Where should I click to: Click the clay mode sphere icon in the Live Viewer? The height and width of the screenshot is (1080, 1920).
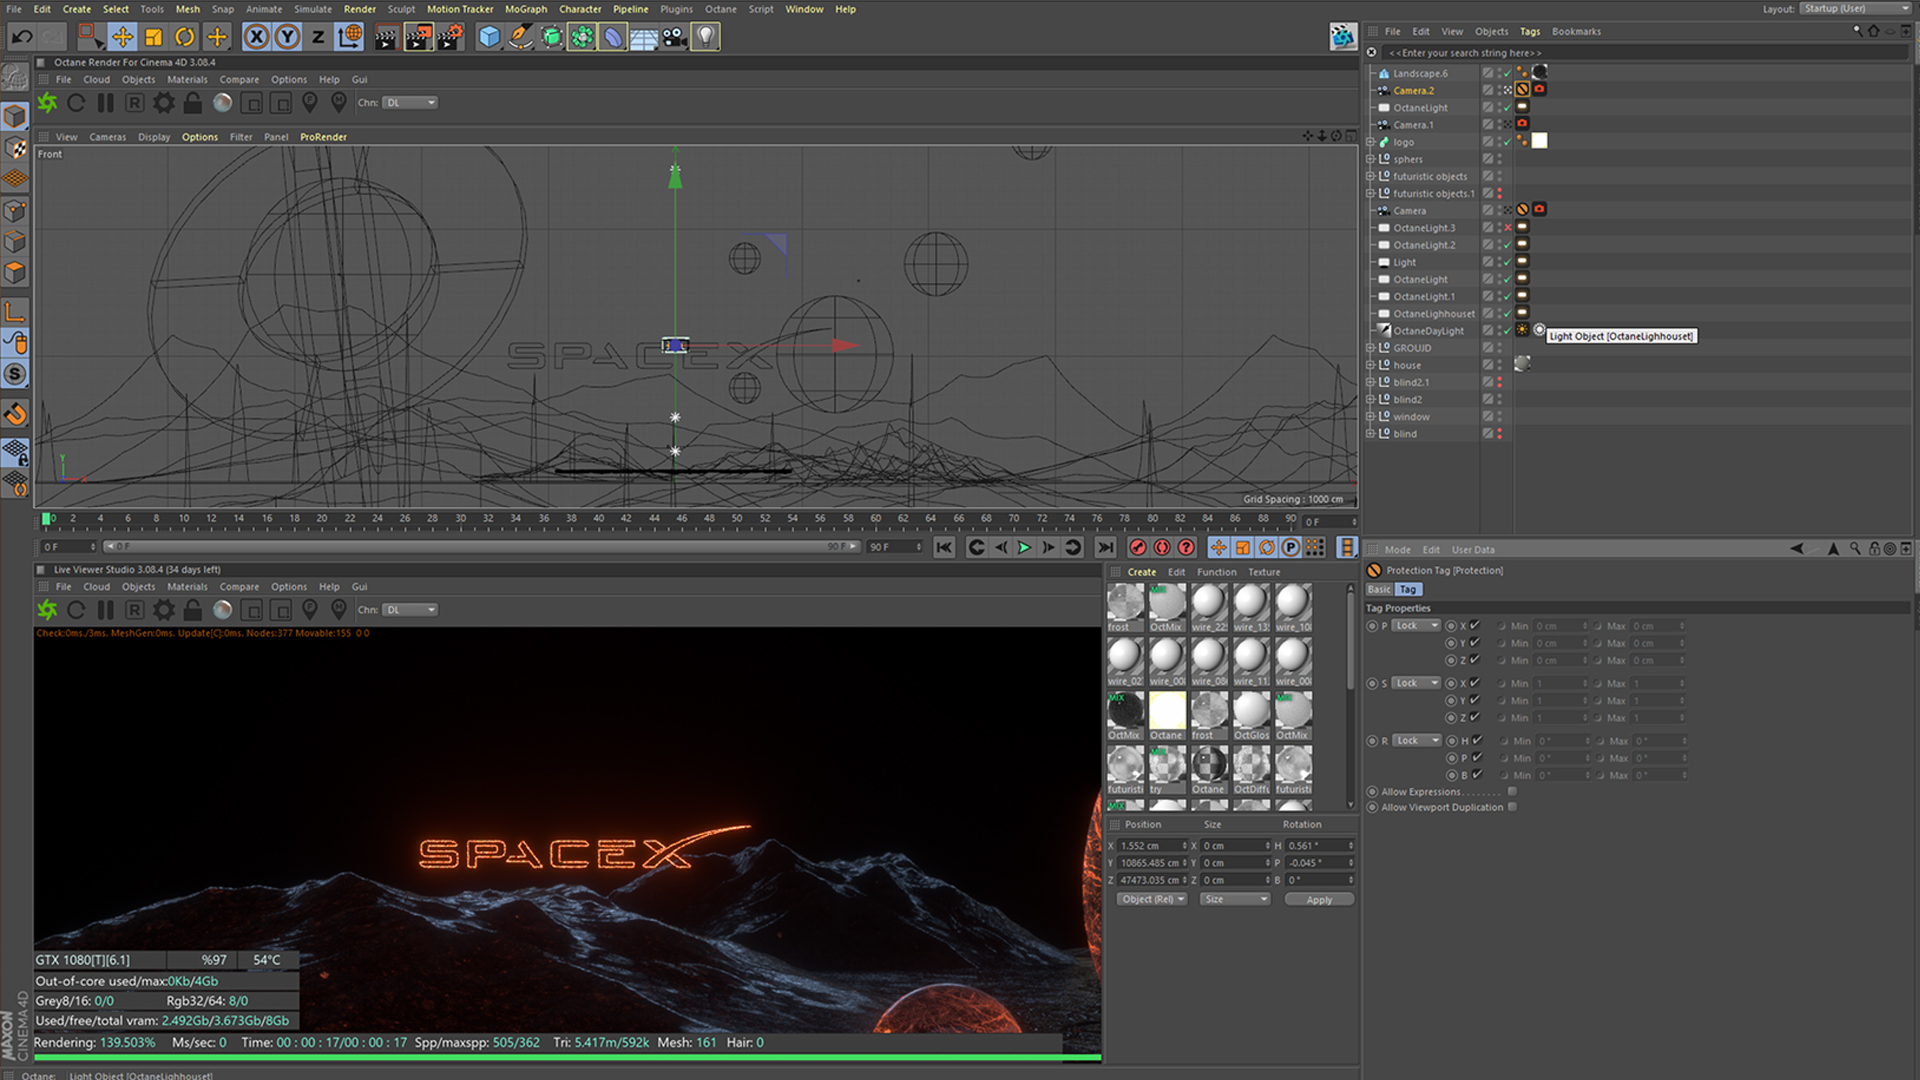coord(222,610)
